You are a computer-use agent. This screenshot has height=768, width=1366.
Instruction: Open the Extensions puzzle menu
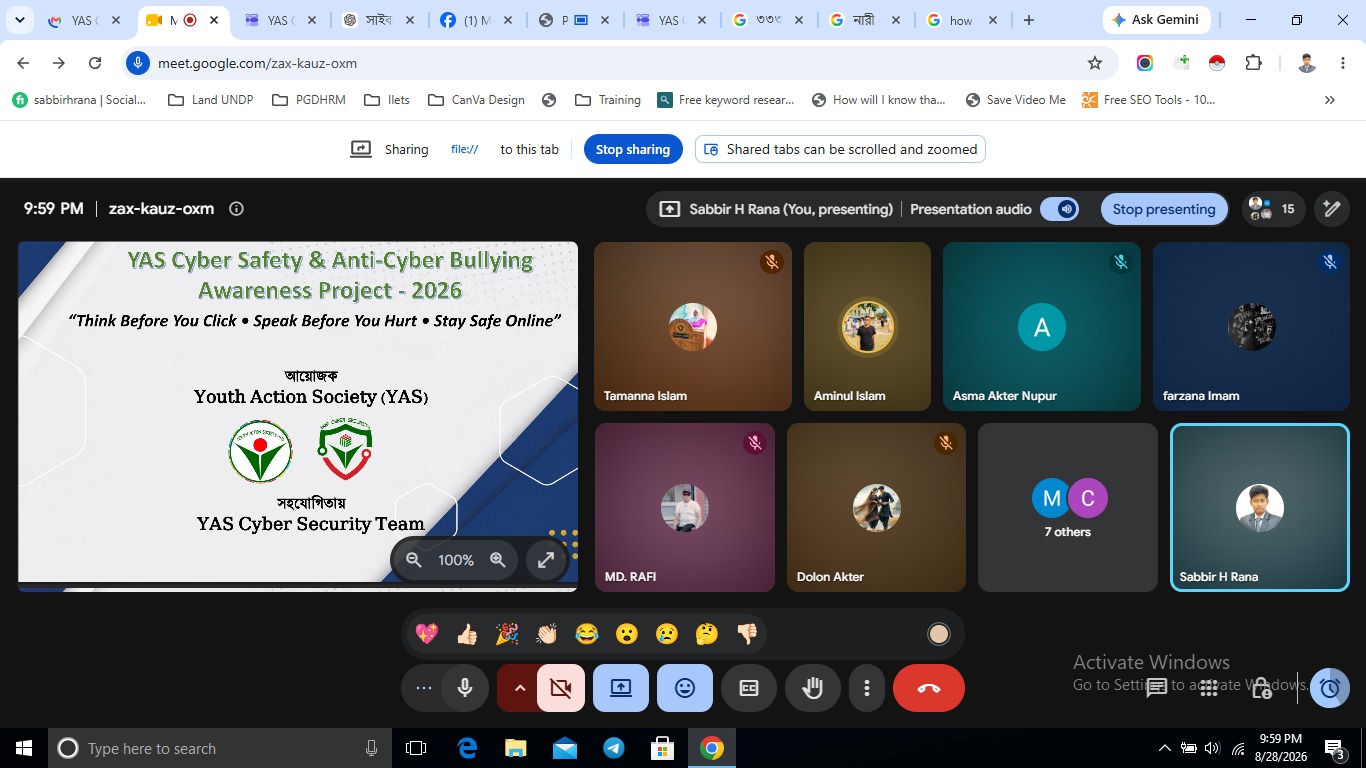click(x=1253, y=63)
